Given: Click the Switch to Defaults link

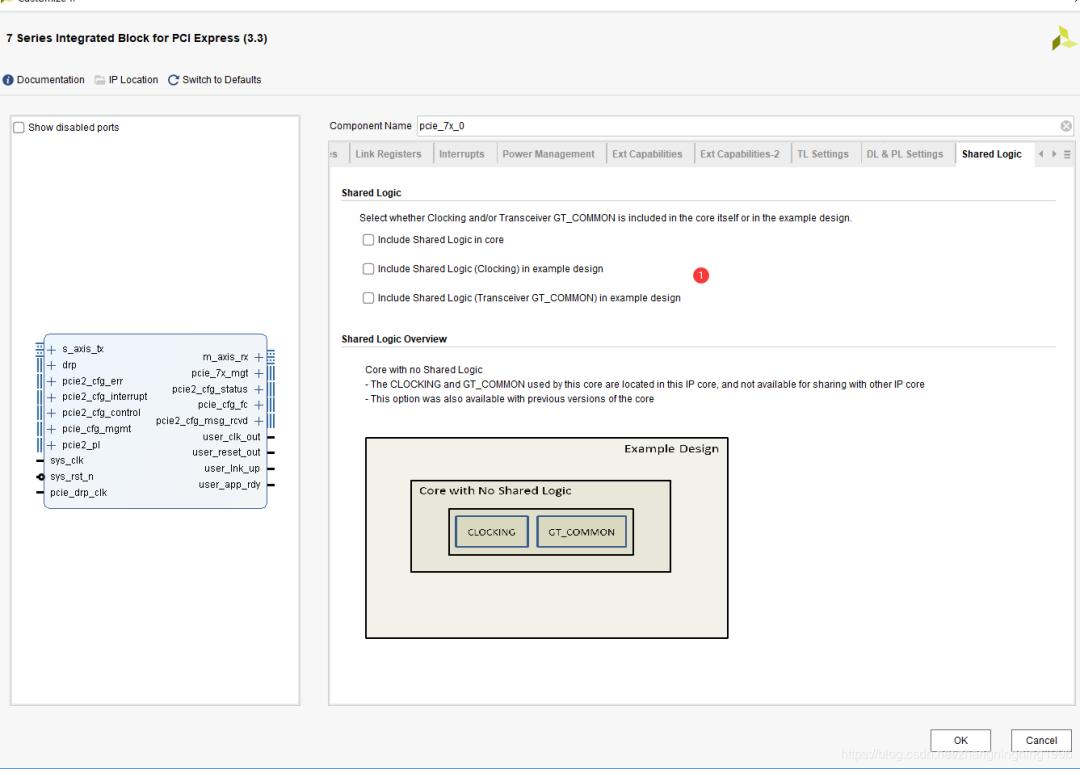Looking at the screenshot, I should (222, 80).
